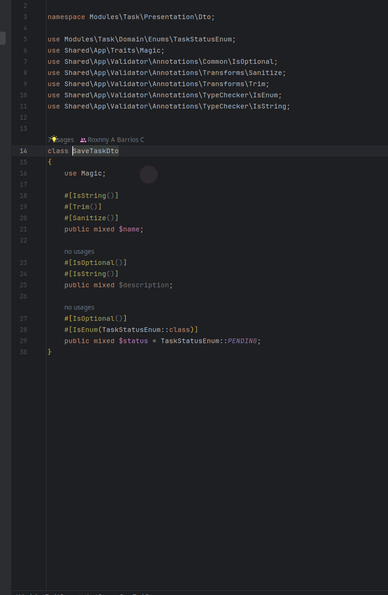Click the Sanitize attribute on line 20

pos(91,218)
